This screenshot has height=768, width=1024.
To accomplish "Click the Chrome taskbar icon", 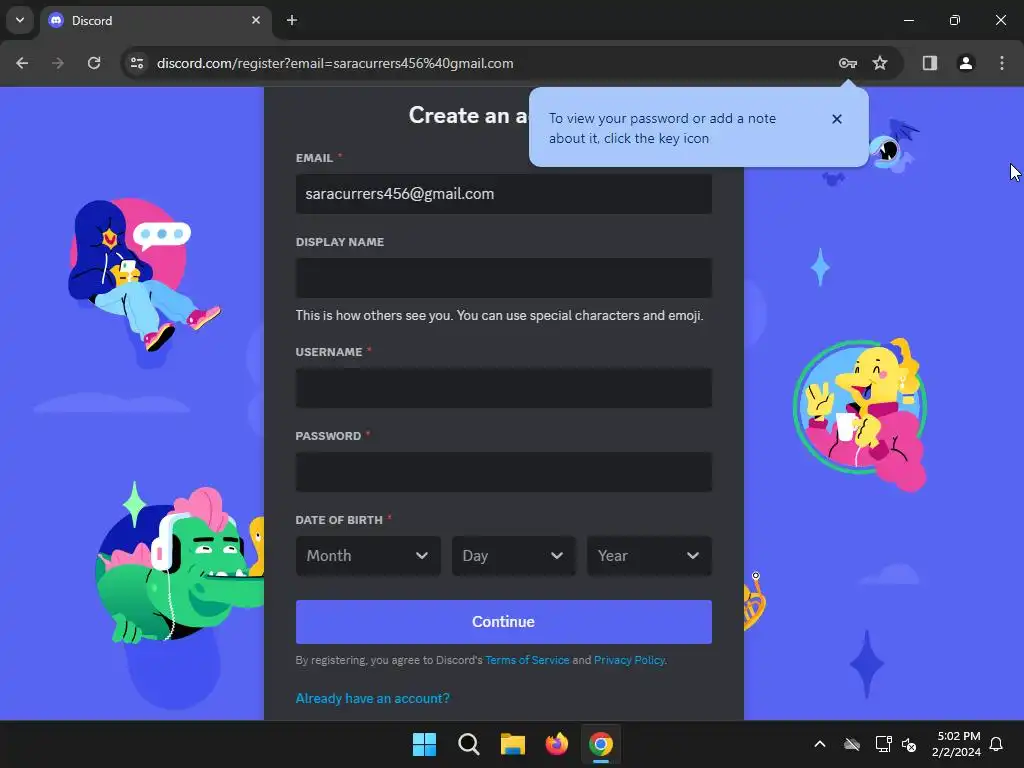I will (x=601, y=744).
